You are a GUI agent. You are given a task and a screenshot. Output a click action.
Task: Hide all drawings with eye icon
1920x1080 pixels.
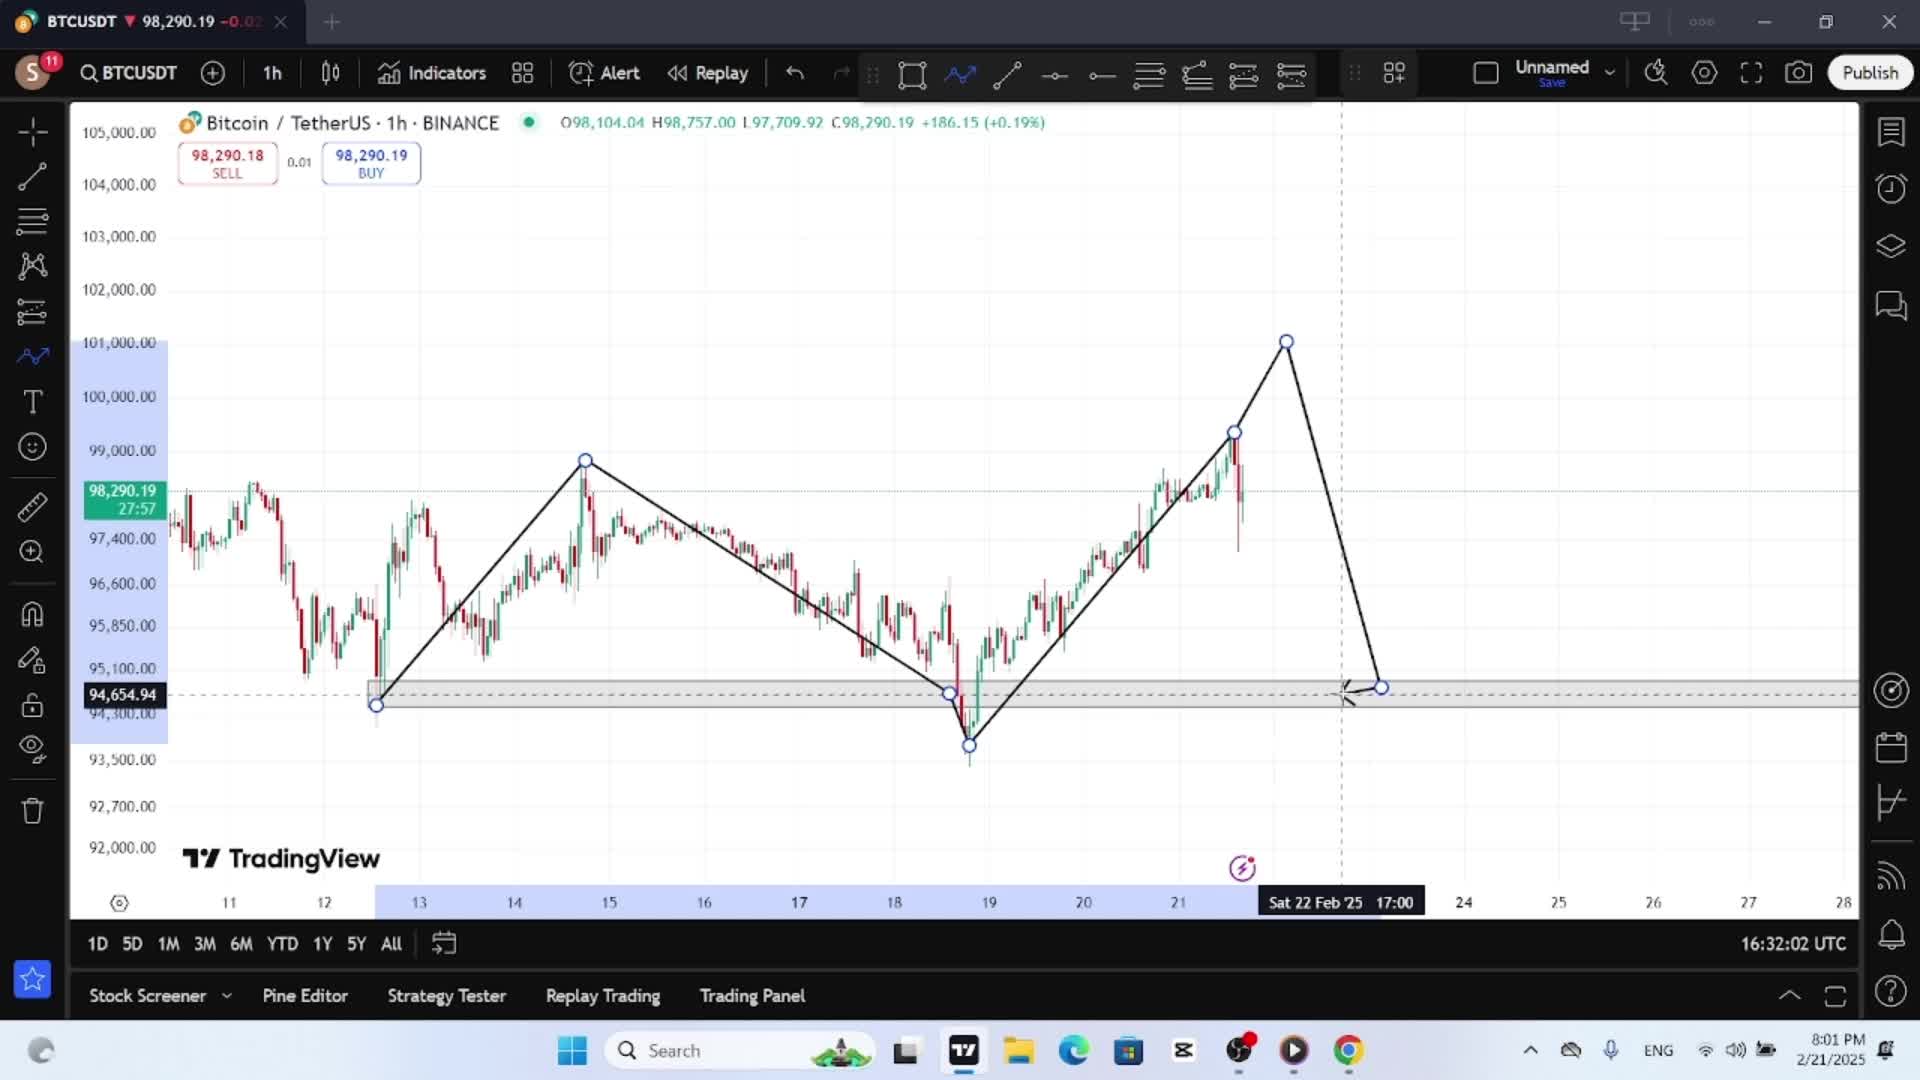(32, 749)
